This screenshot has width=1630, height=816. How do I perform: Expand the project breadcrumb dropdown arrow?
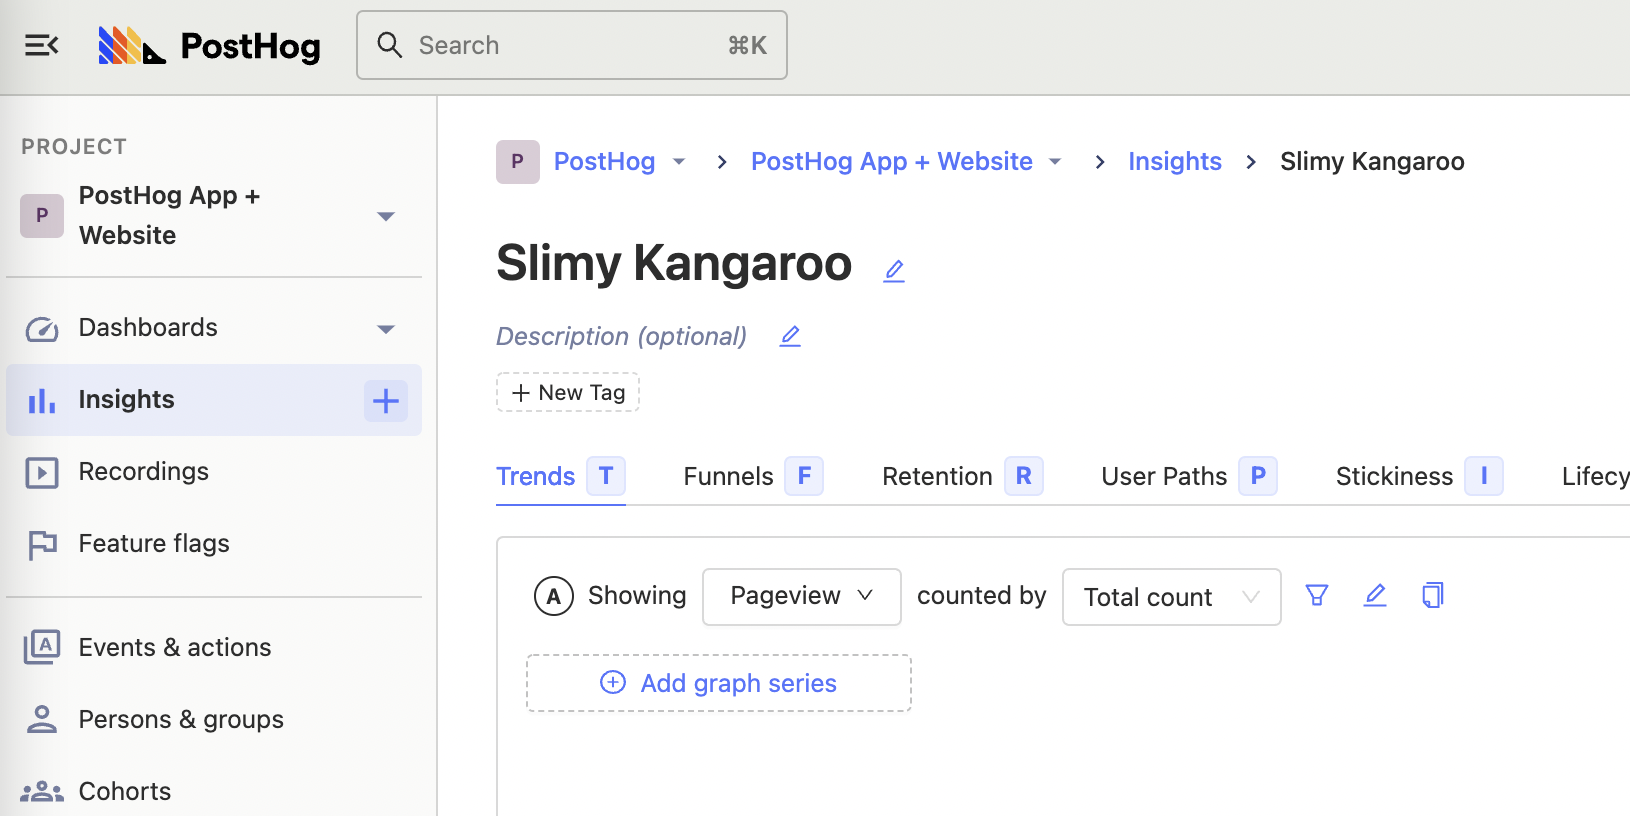coord(1055,162)
